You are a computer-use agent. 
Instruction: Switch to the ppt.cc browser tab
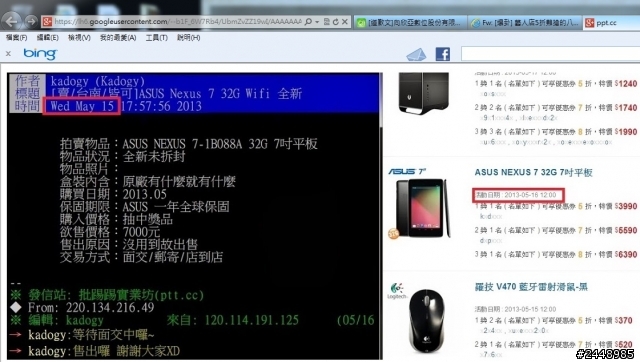coord(611,22)
